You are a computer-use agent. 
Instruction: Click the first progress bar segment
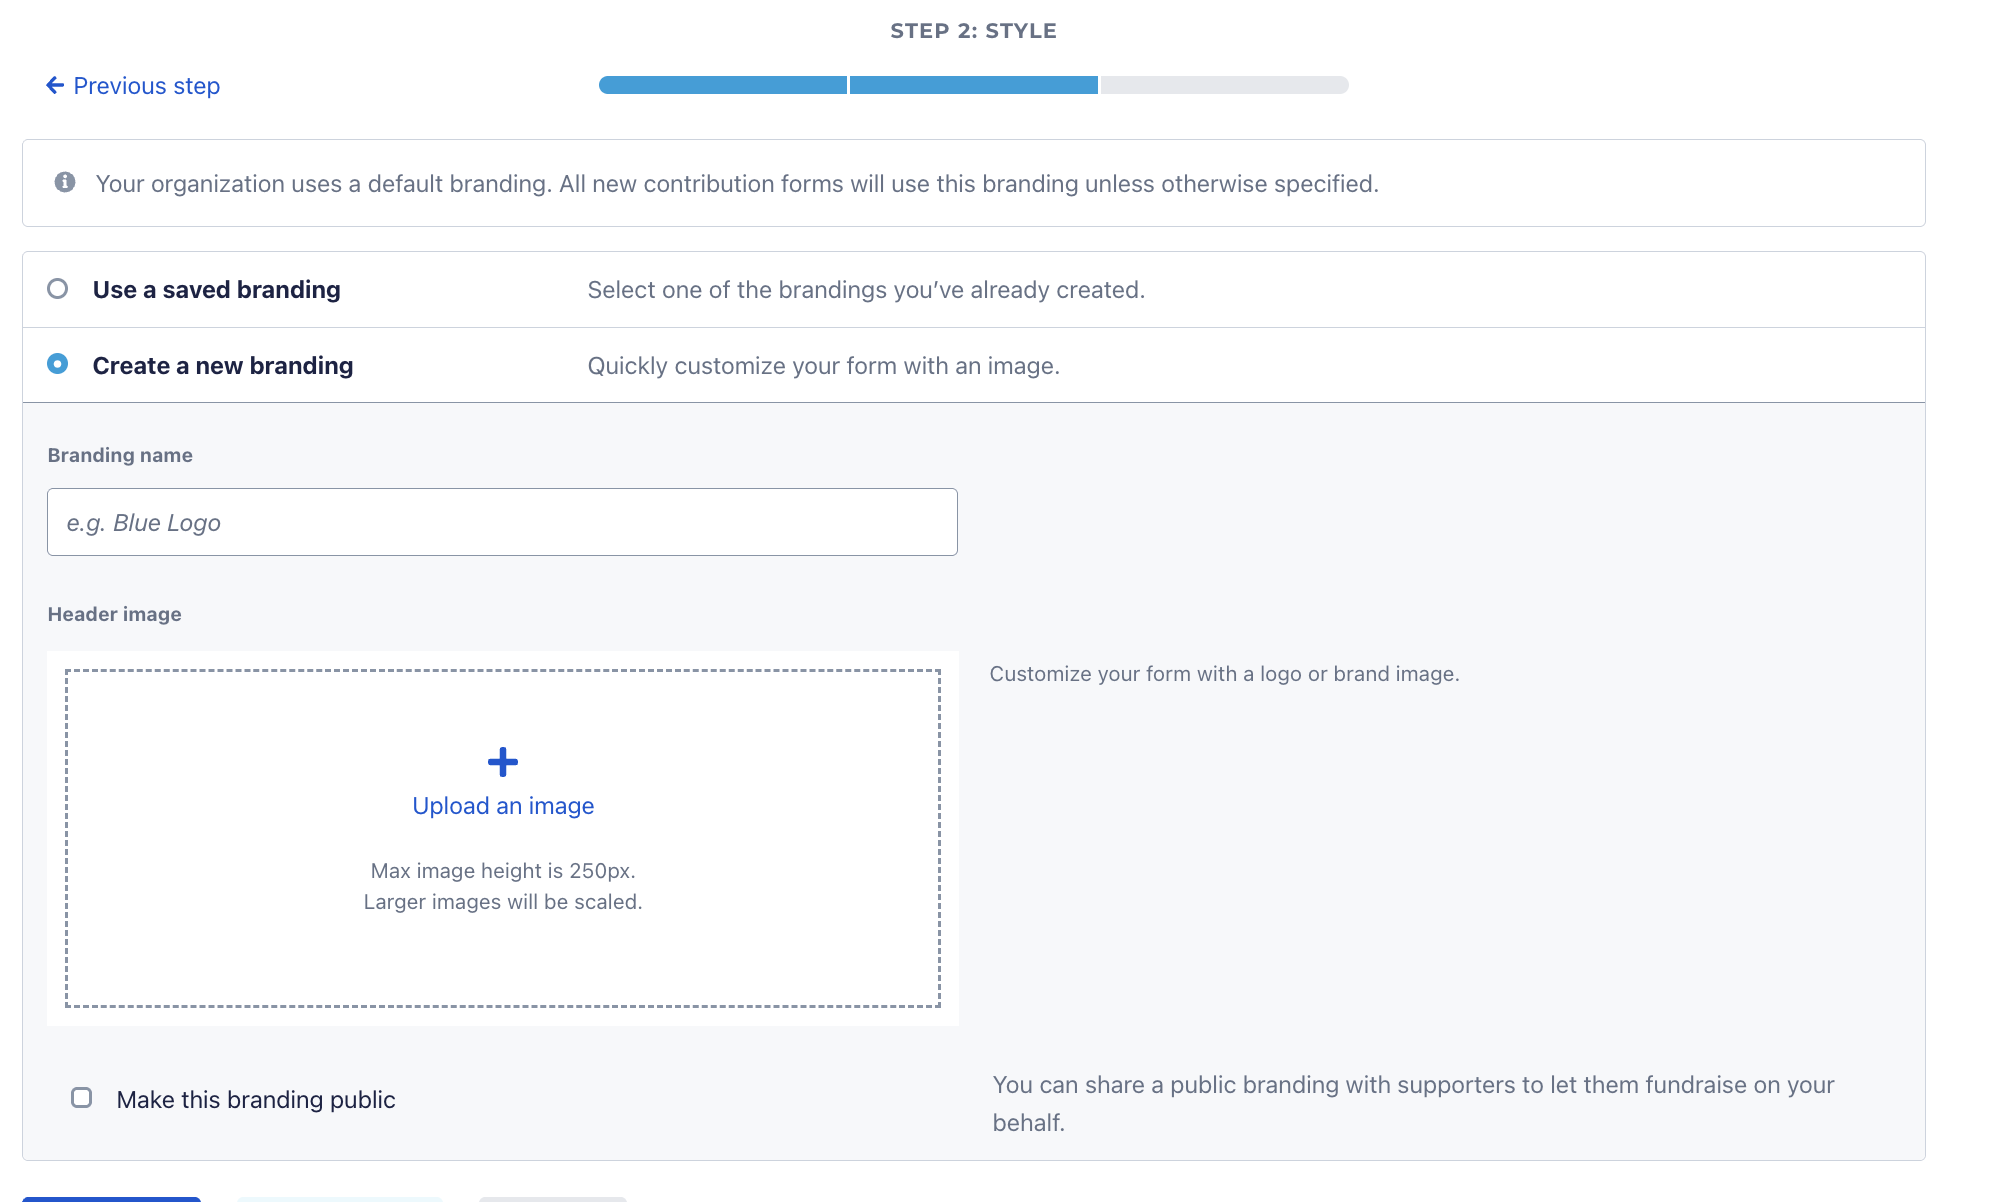point(722,85)
